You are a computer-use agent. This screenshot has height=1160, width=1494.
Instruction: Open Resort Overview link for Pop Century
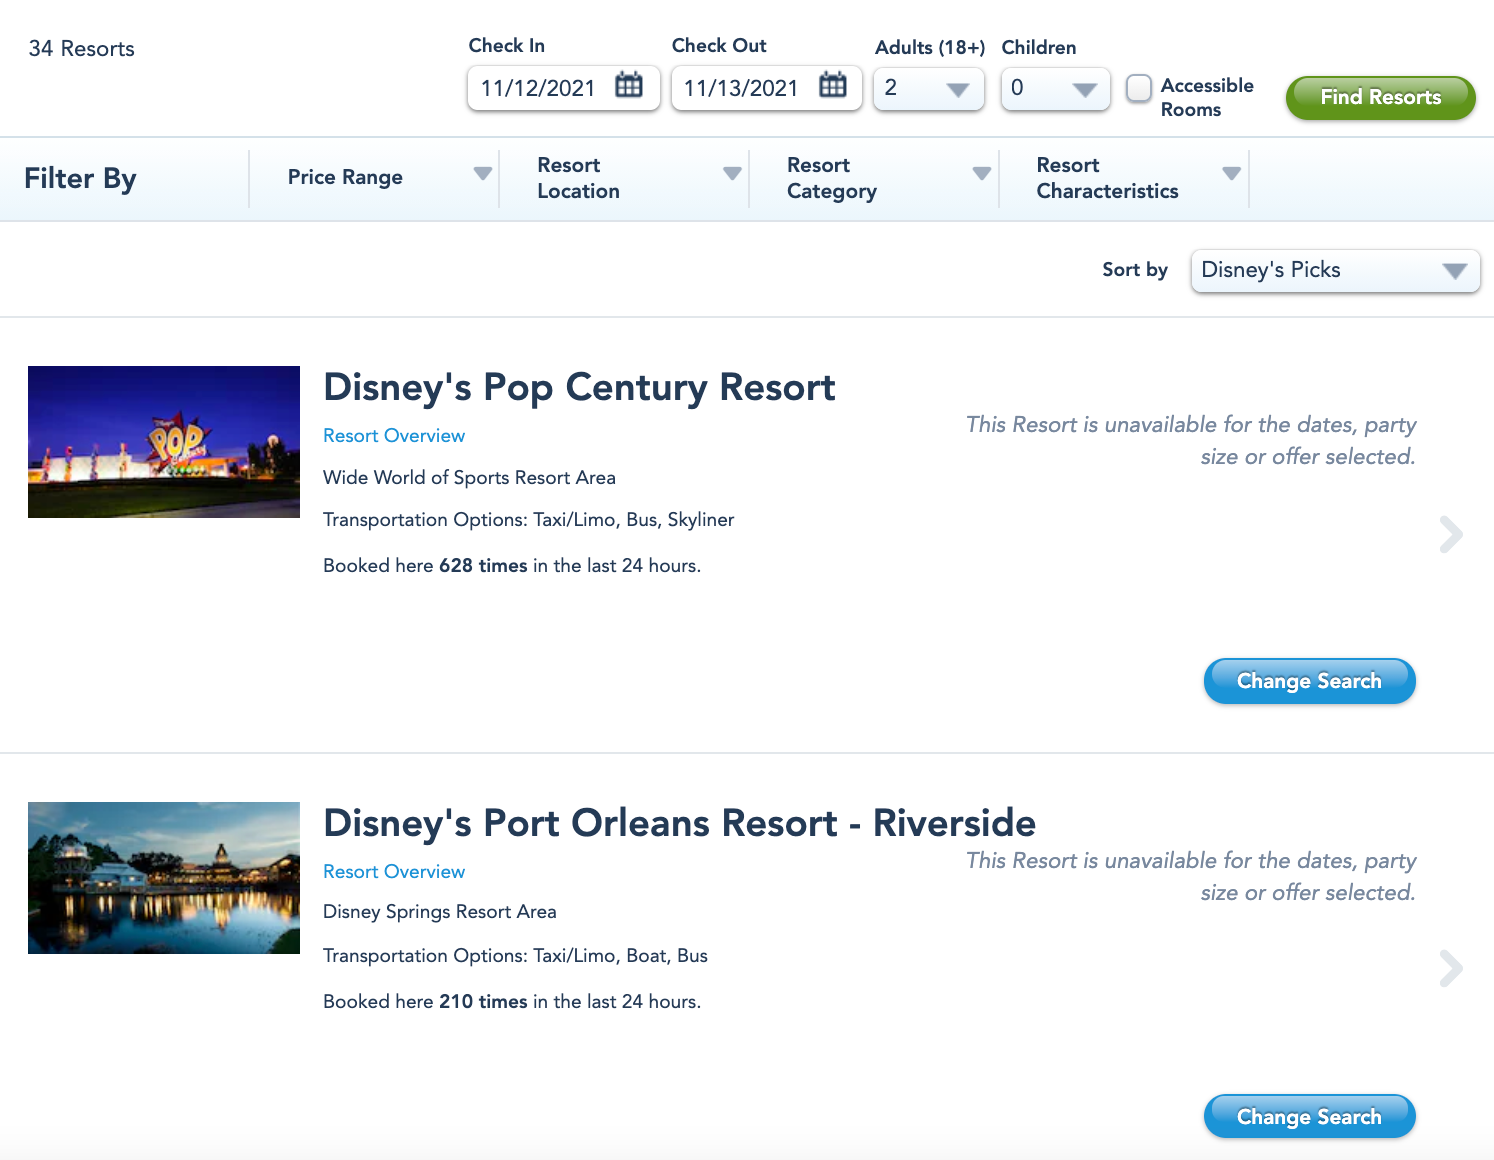394,436
